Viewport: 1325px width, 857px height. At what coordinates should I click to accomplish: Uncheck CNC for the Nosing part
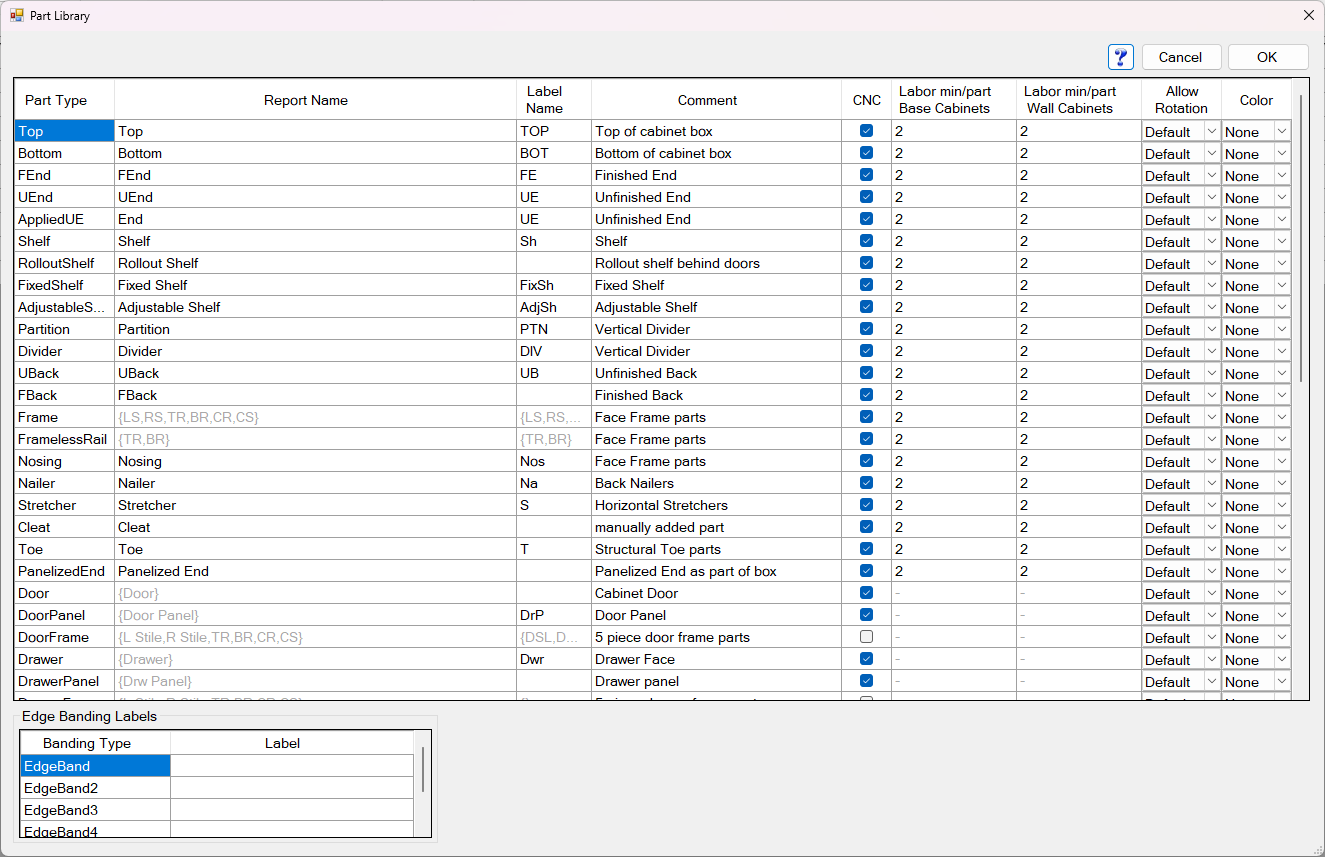click(x=866, y=461)
